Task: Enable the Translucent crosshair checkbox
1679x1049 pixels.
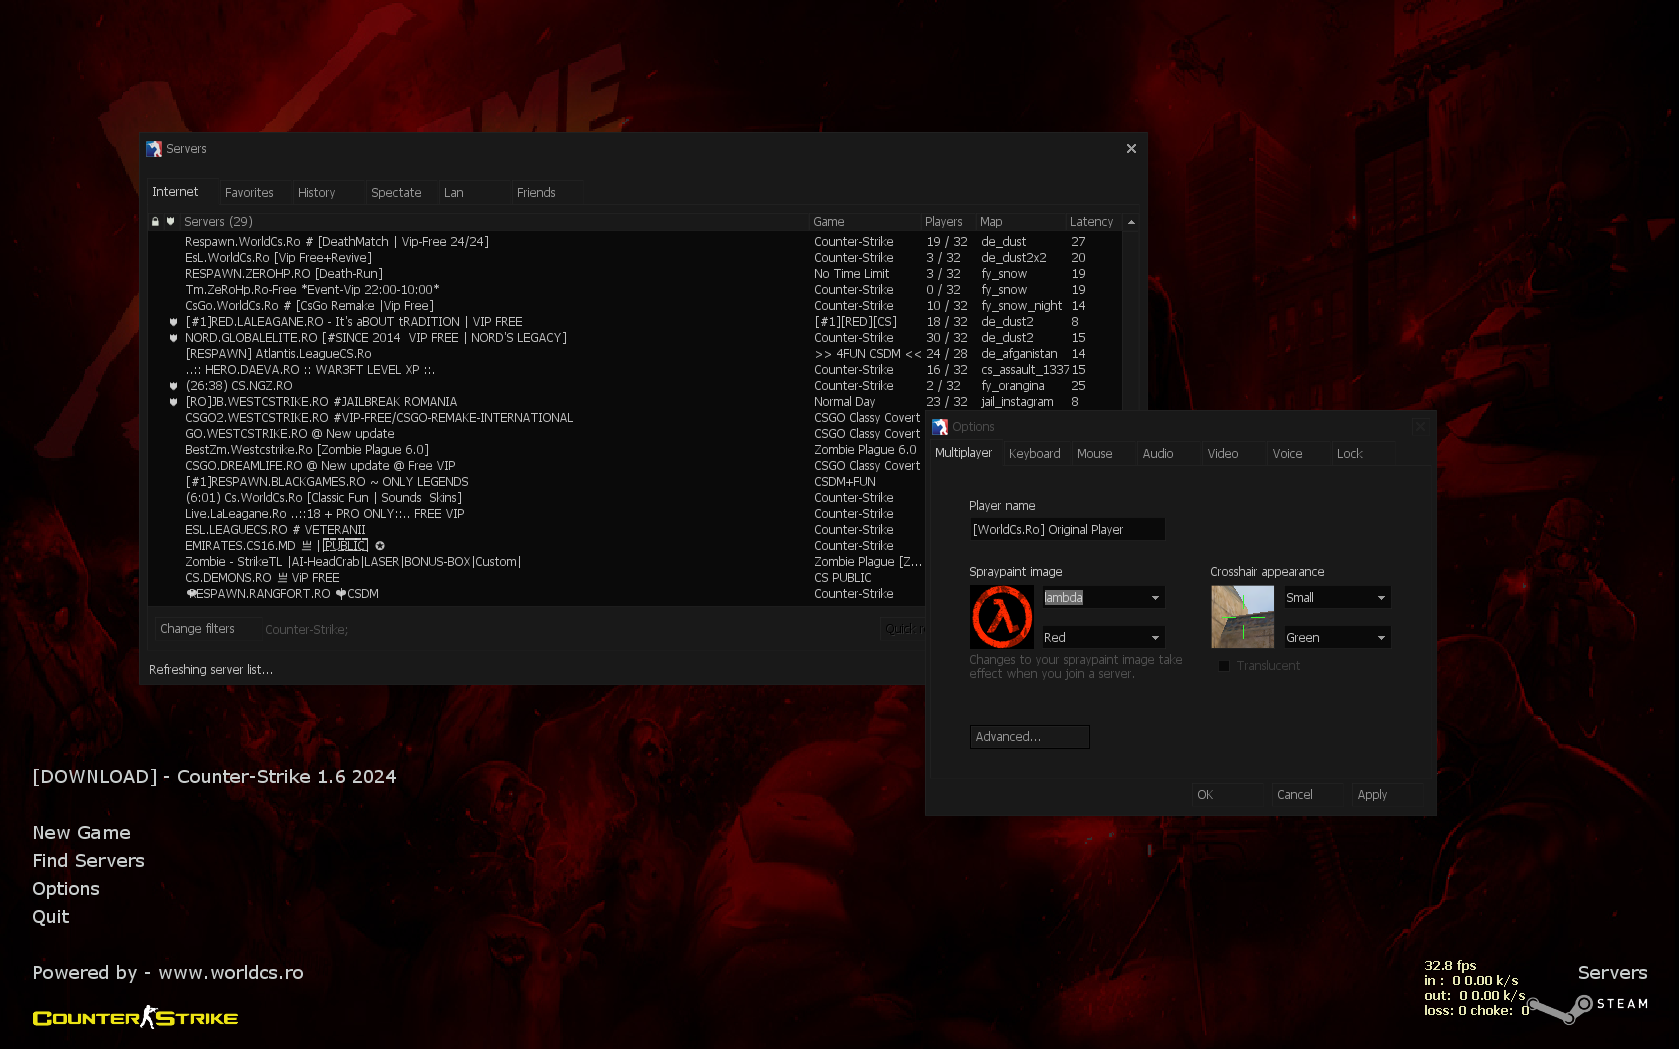Action: click(x=1224, y=666)
